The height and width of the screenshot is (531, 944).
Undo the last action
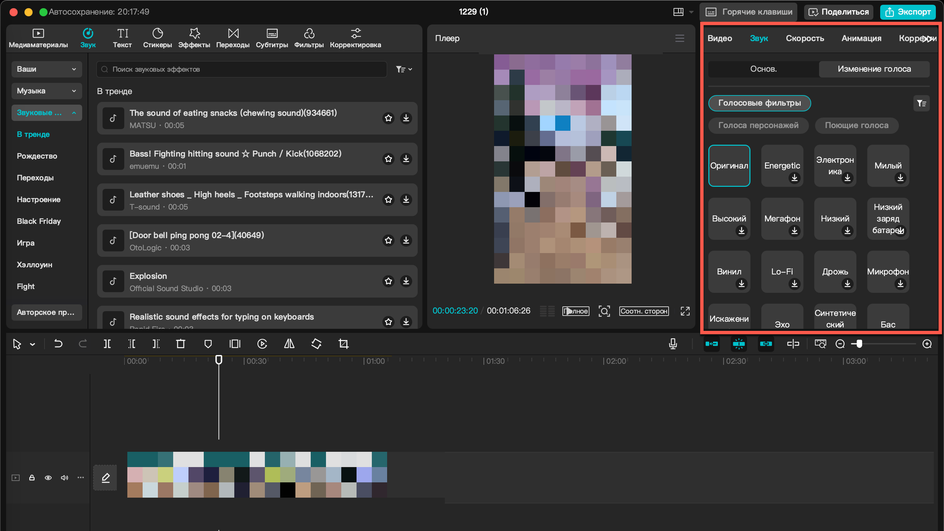point(58,344)
